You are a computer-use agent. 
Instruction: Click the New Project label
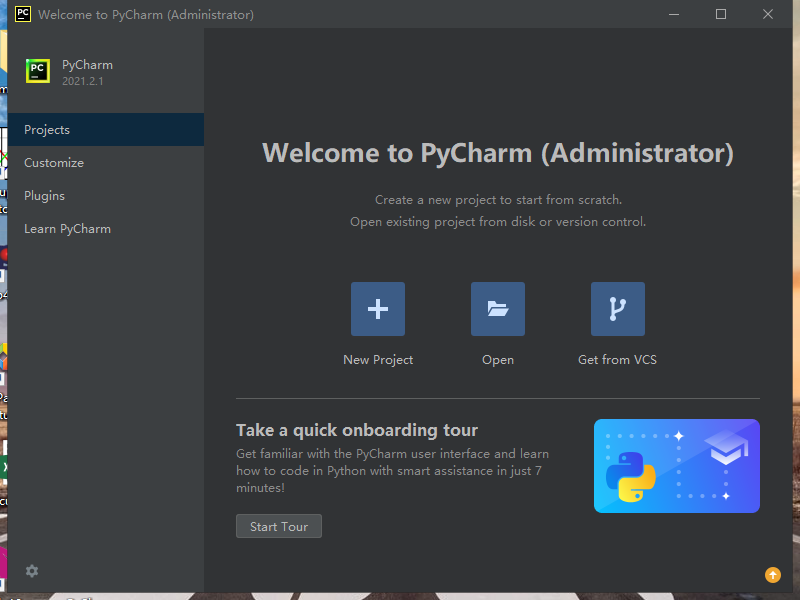click(x=378, y=360)
